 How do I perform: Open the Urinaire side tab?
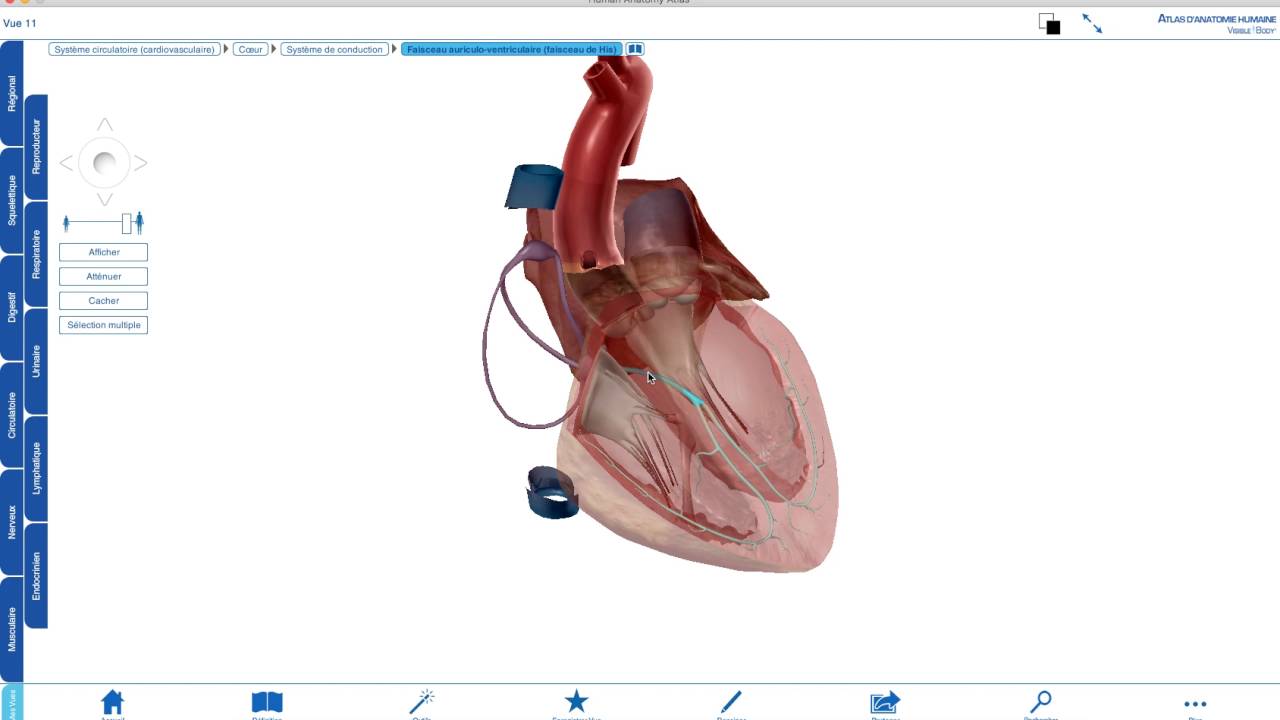[36, 361]
